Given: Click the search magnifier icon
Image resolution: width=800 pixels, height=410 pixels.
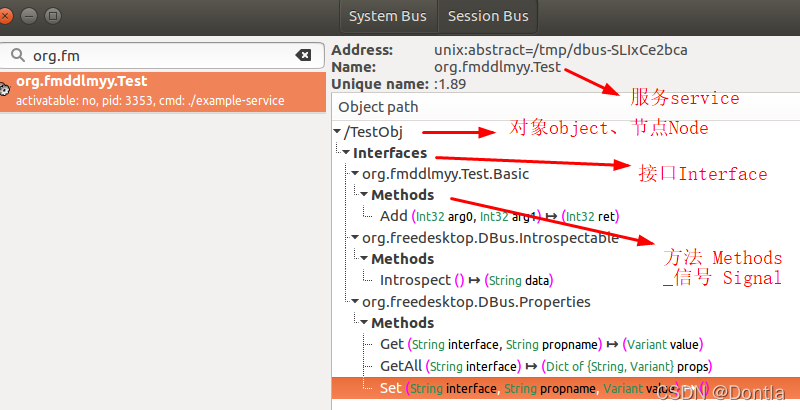Looking at the screenshot, I should [x=18, y=55].
